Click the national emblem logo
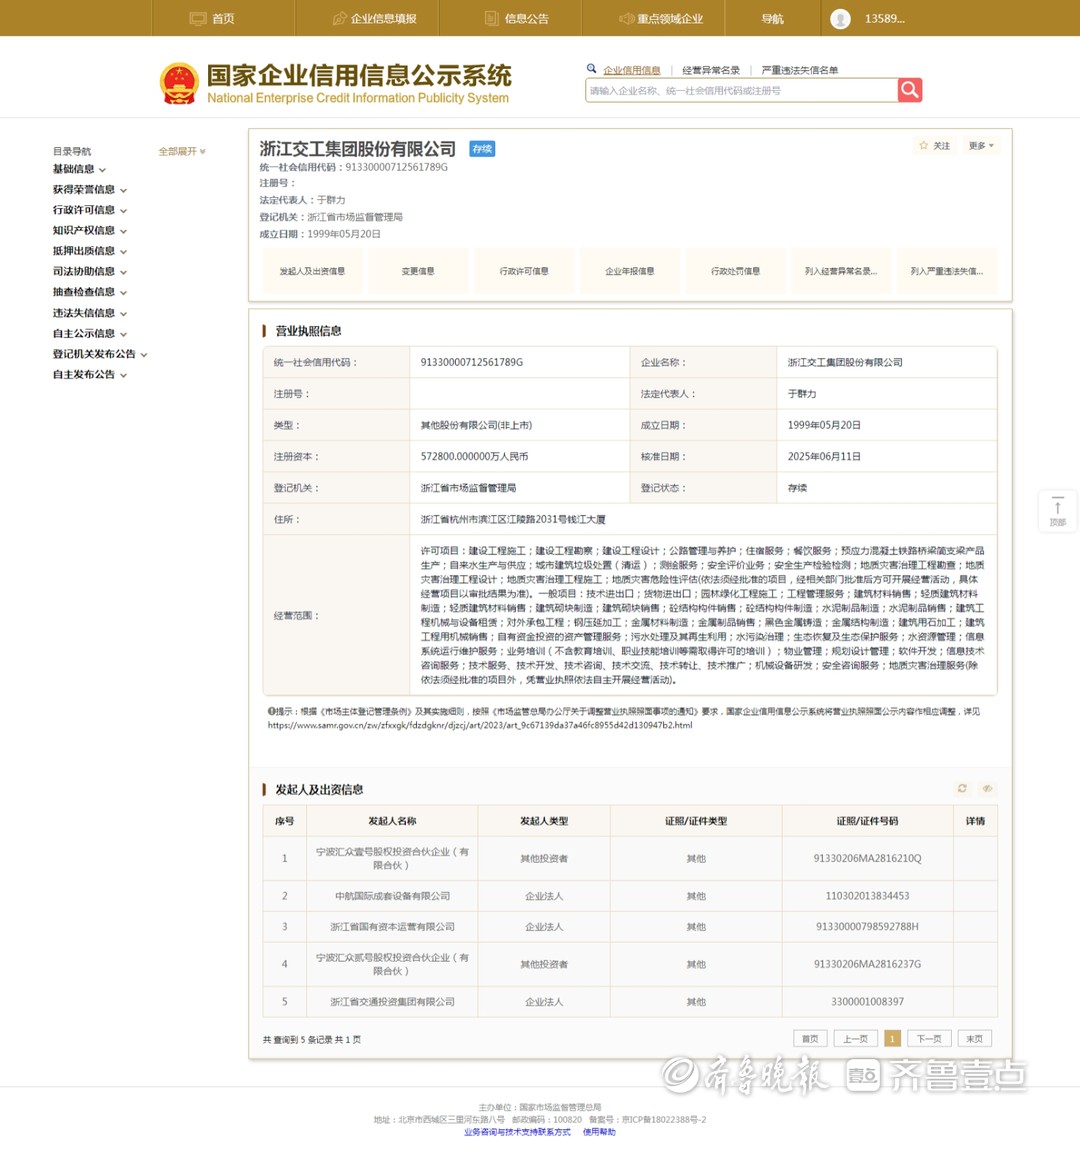1080x1150 pixels. pos(180,84)
